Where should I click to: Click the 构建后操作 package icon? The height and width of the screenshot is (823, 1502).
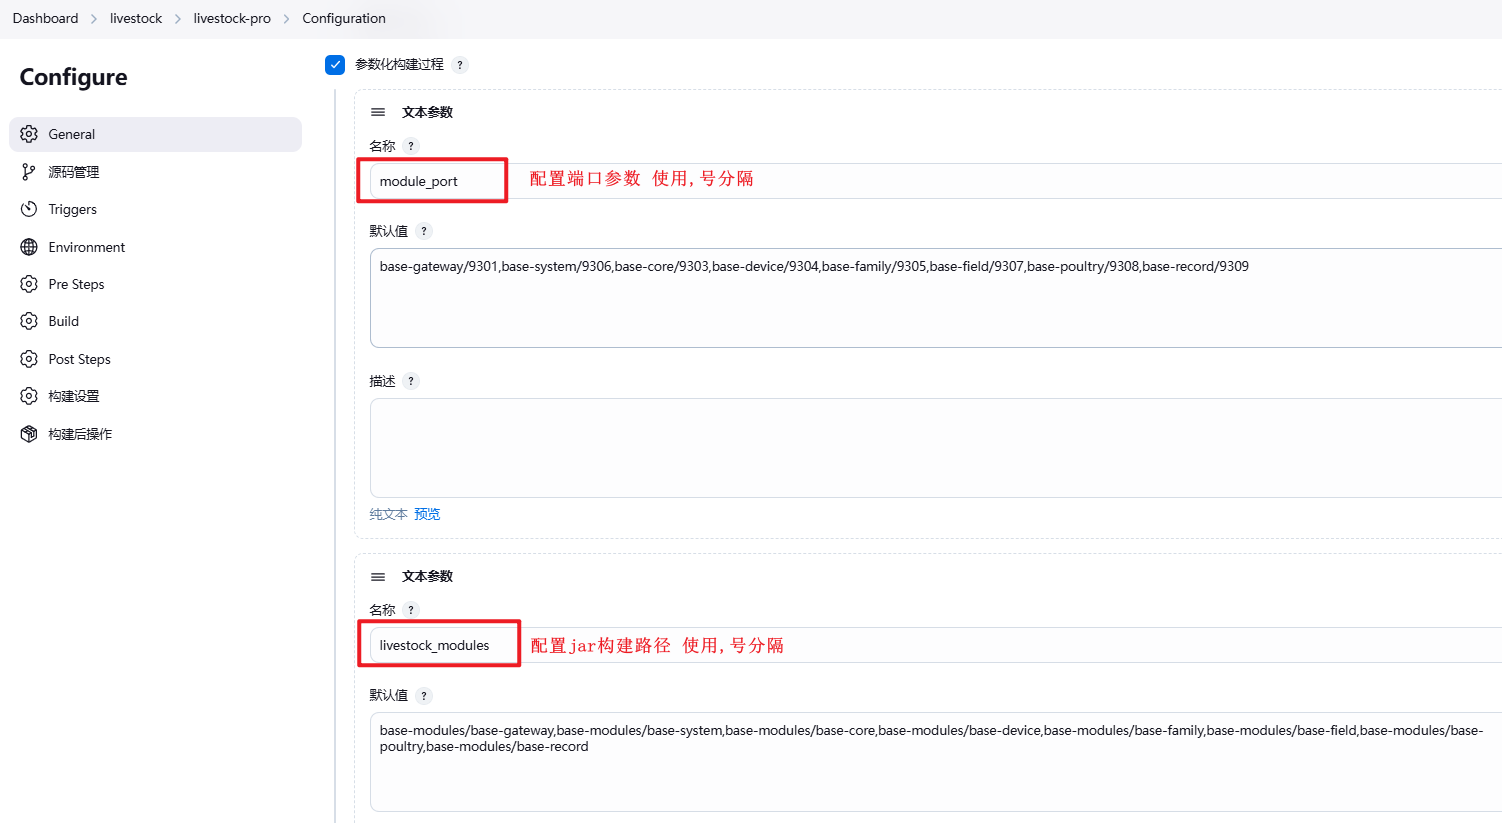(29, 434)
